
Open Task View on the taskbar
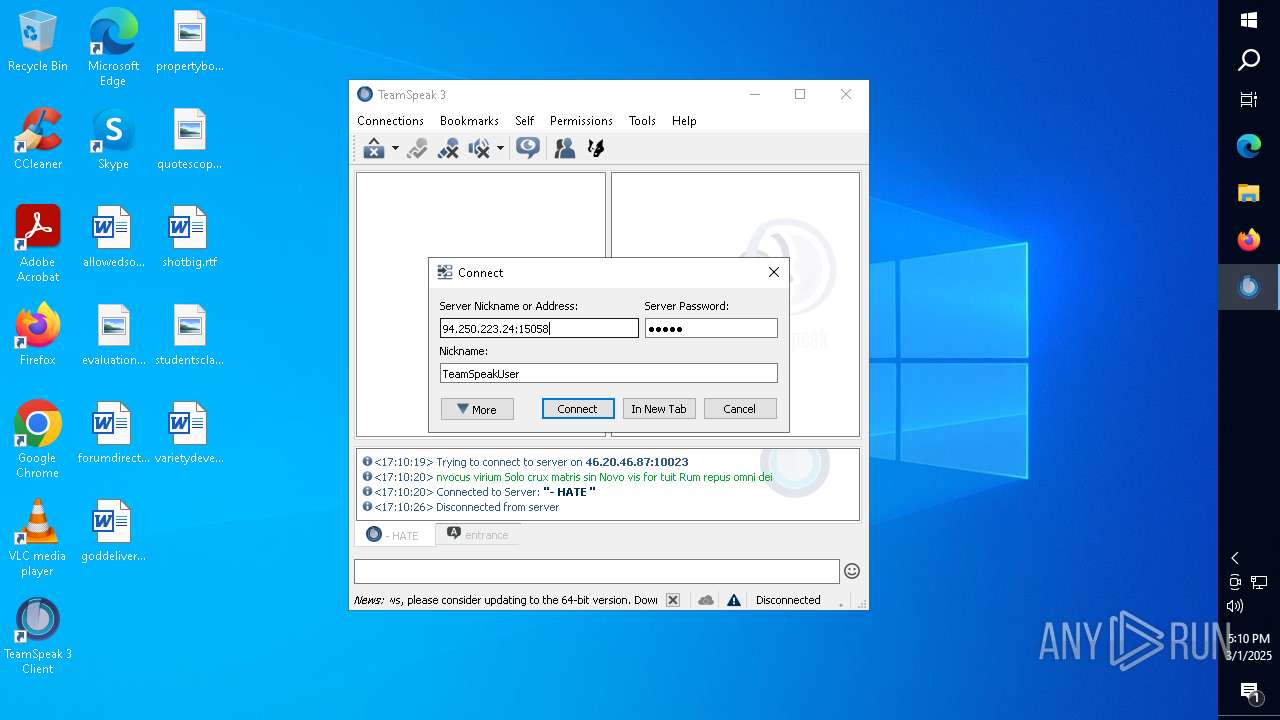[x=1249, y=99]
